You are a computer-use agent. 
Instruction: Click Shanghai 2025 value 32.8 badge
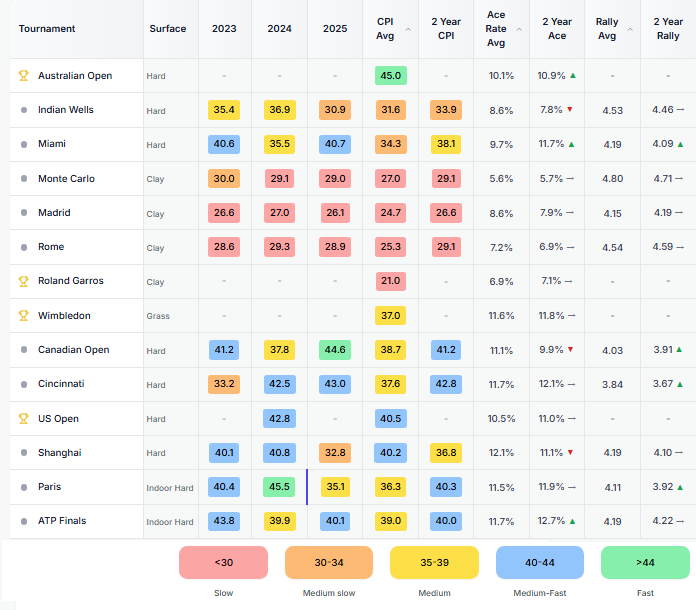(335, 452)
